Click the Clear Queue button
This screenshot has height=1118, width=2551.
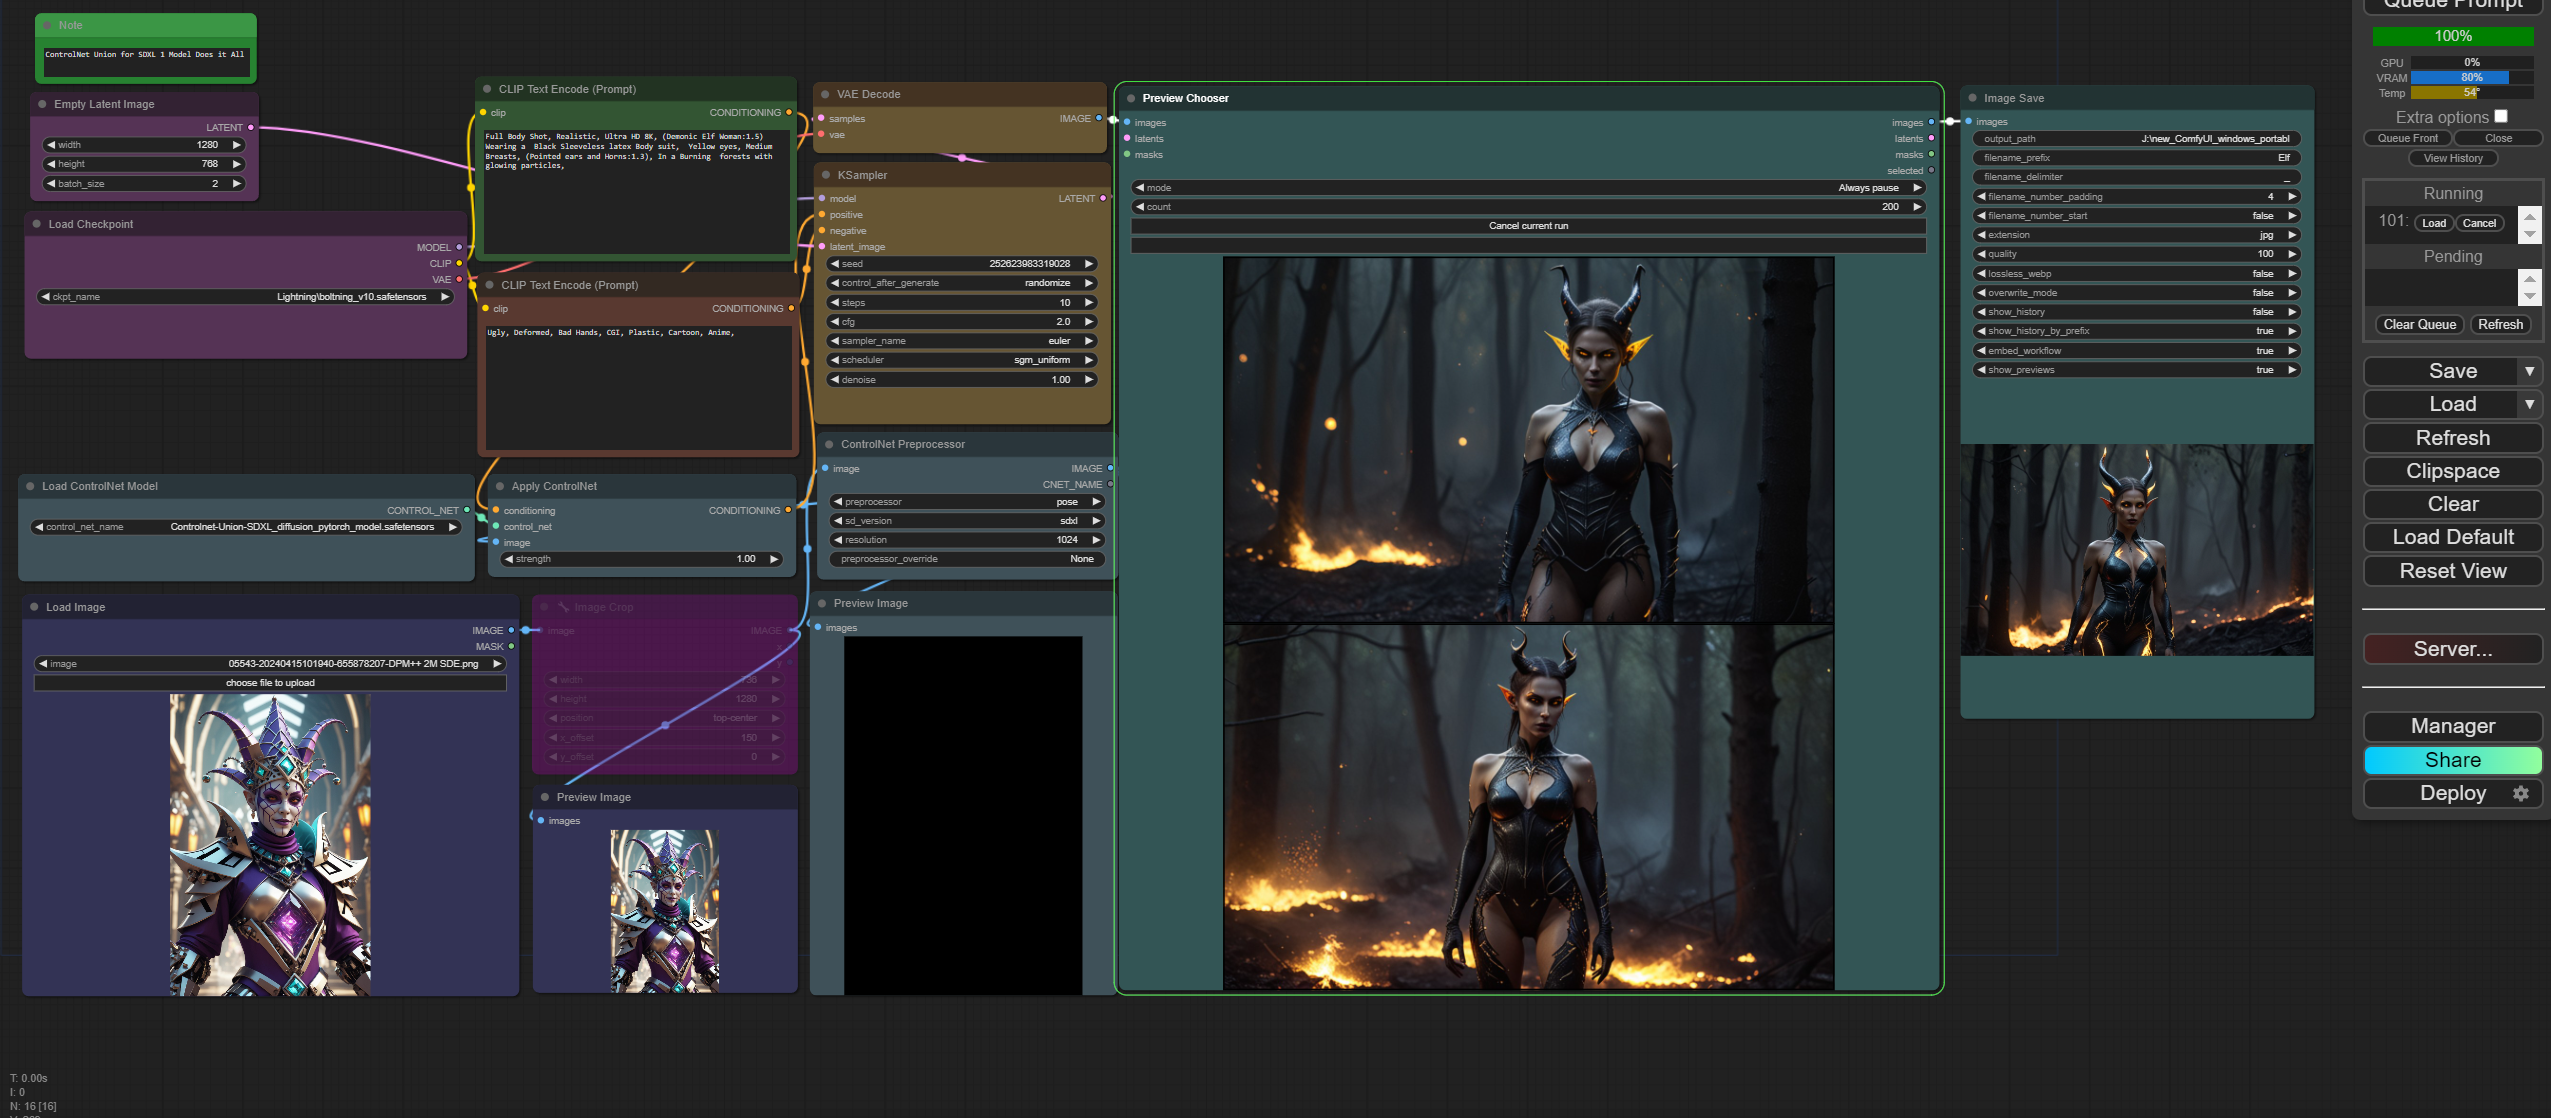[x=2418, y=324]
